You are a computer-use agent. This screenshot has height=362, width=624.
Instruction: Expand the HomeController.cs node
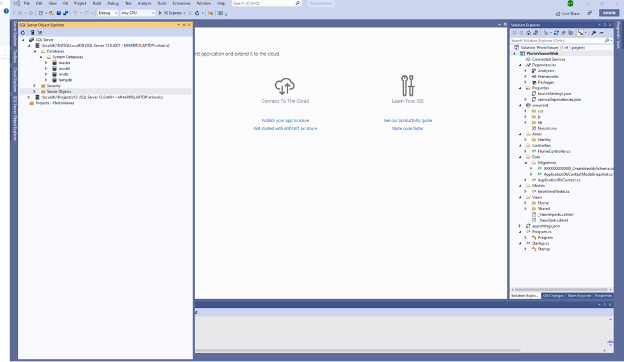click(525, 151)
